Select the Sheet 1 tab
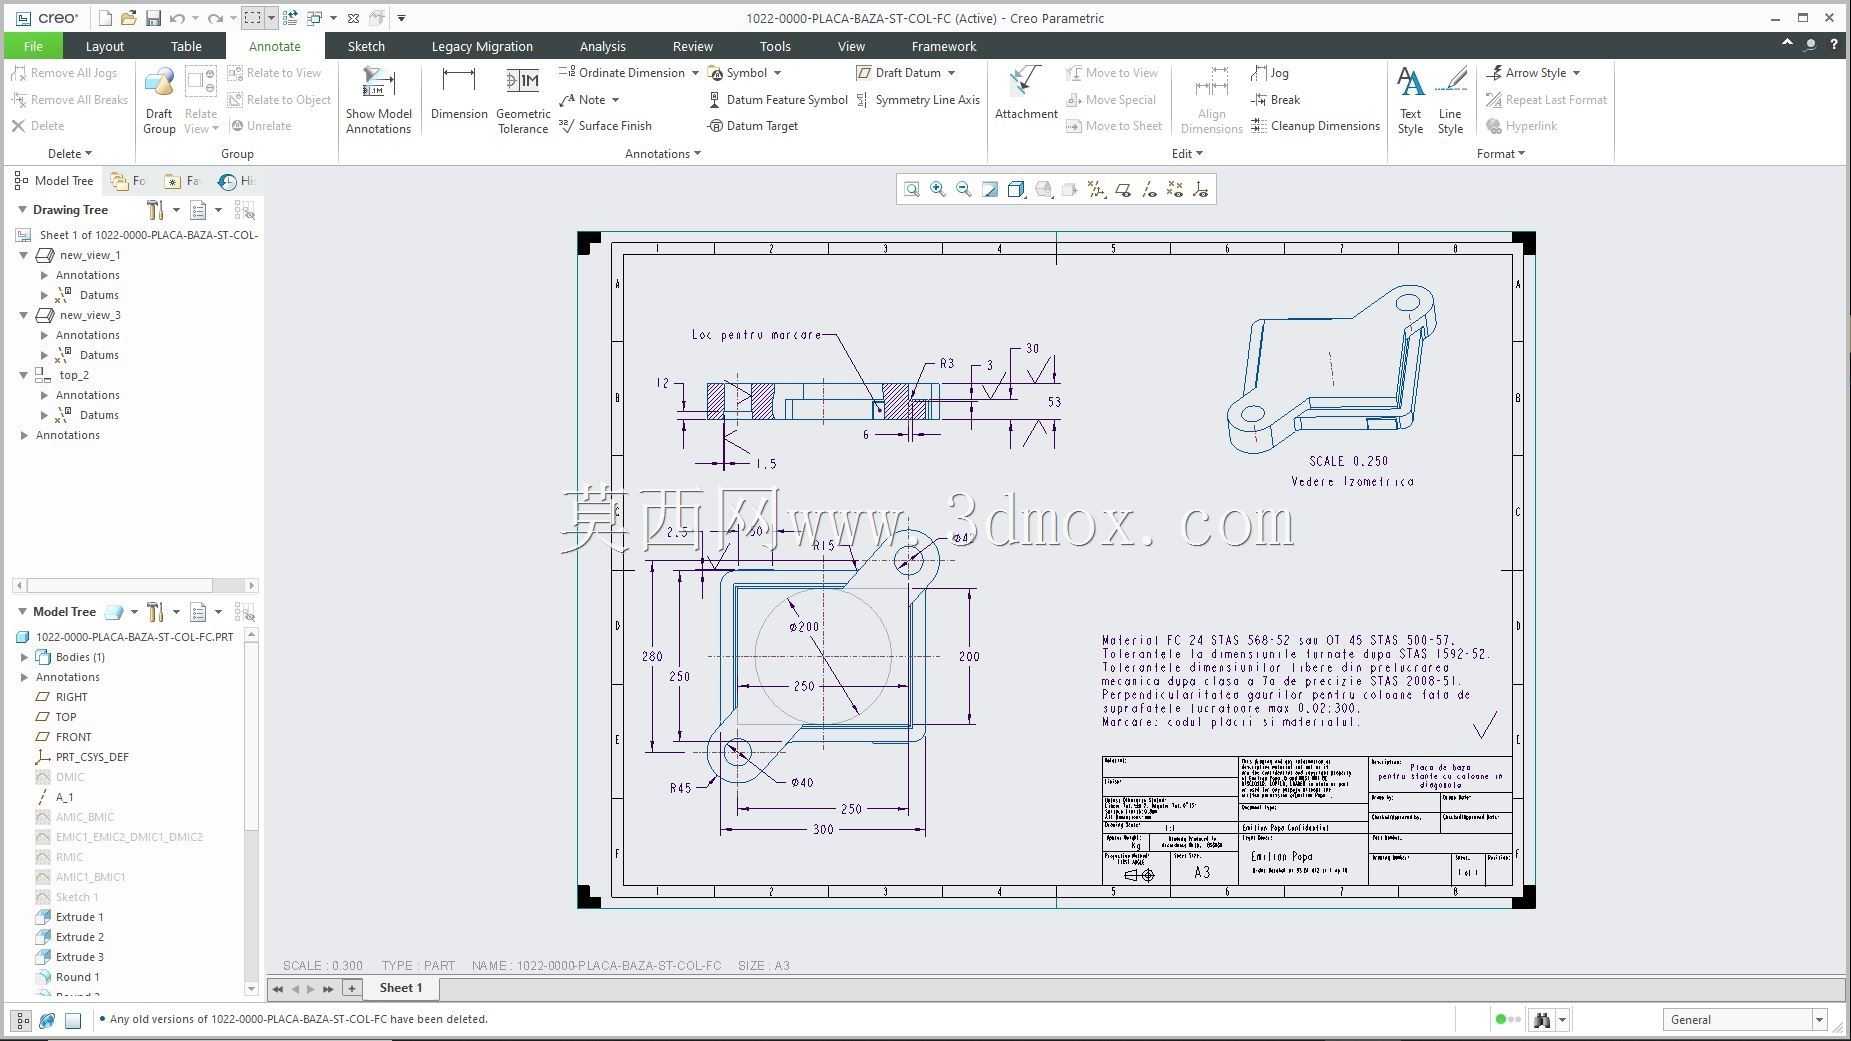Image resolution: width=1851 pixels, height=1041 pixels. tap(400, 988)
